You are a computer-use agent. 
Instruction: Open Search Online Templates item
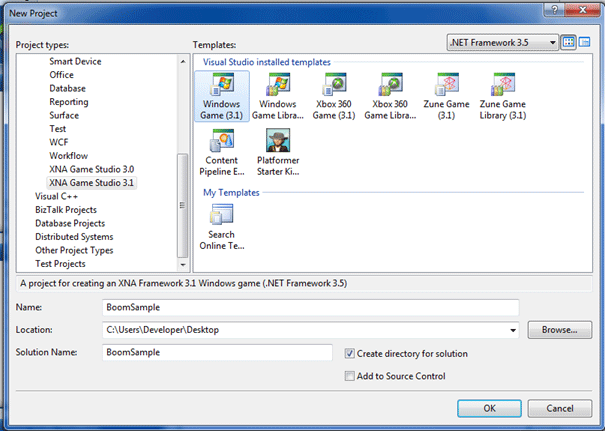click(x=222, y=227)
